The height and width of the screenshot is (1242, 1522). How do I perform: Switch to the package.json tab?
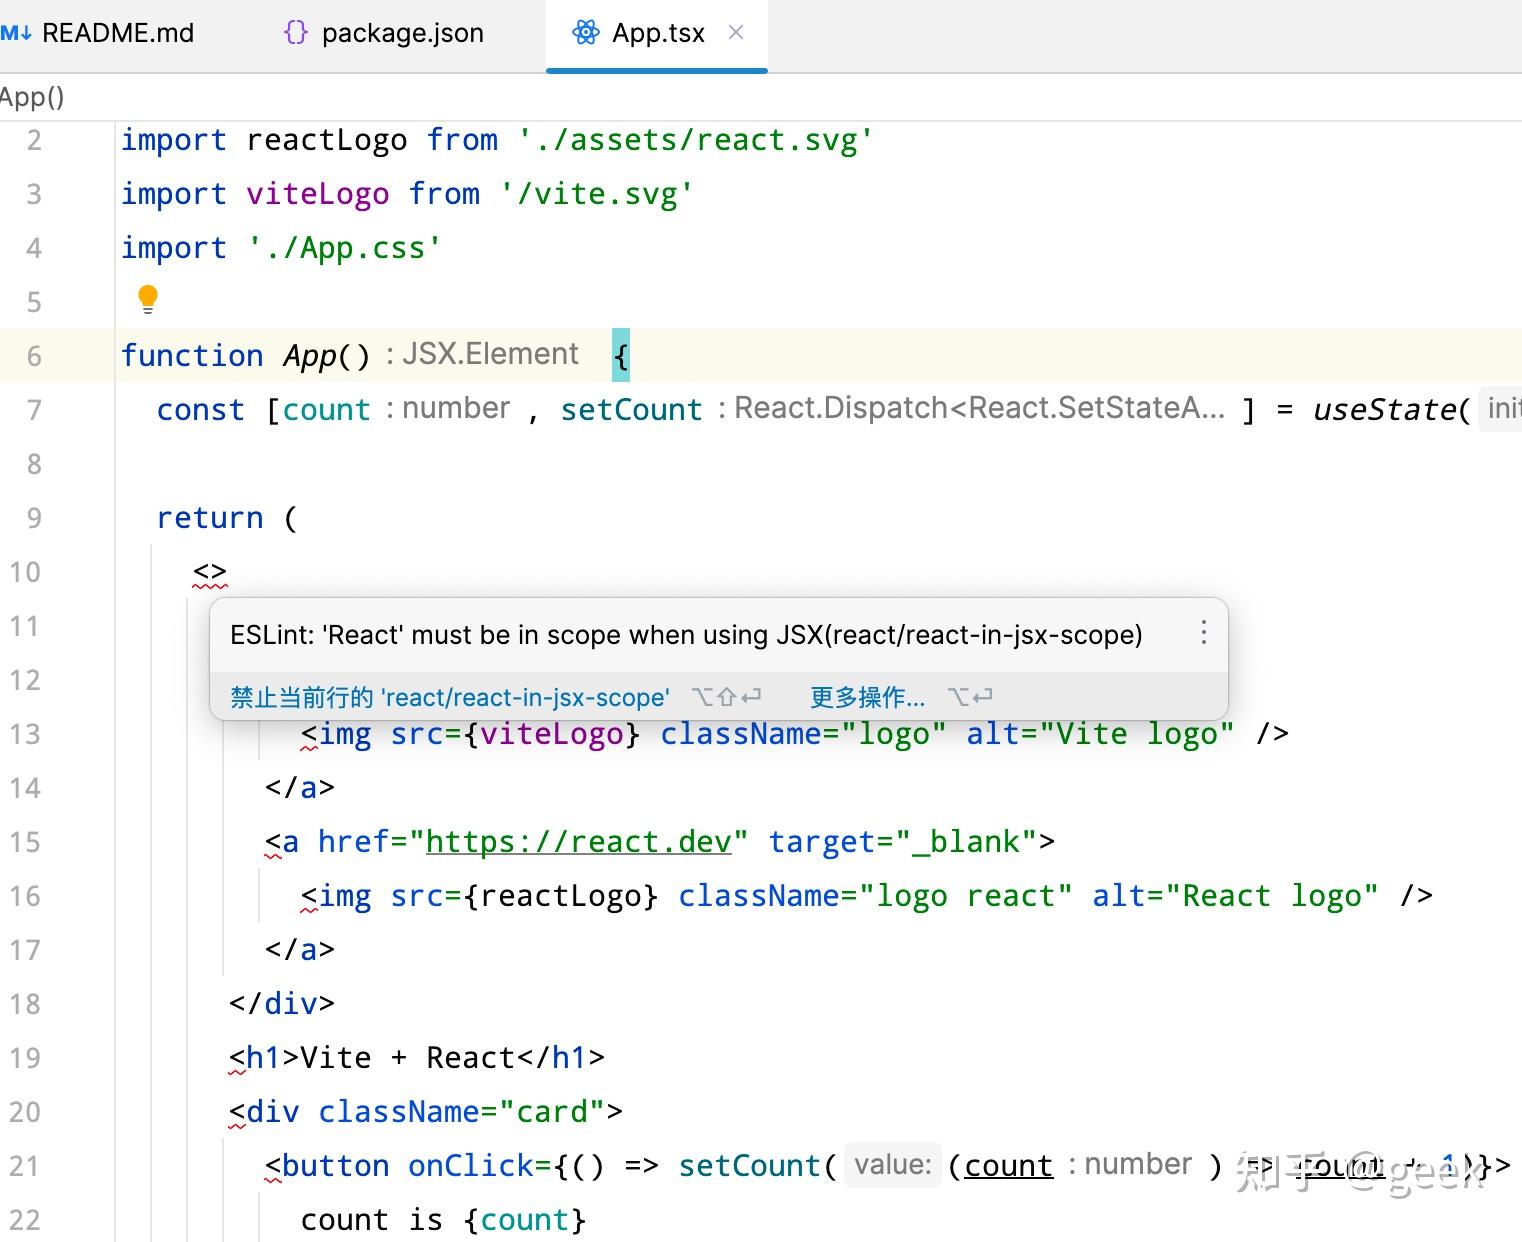click(x=384, y=33)
